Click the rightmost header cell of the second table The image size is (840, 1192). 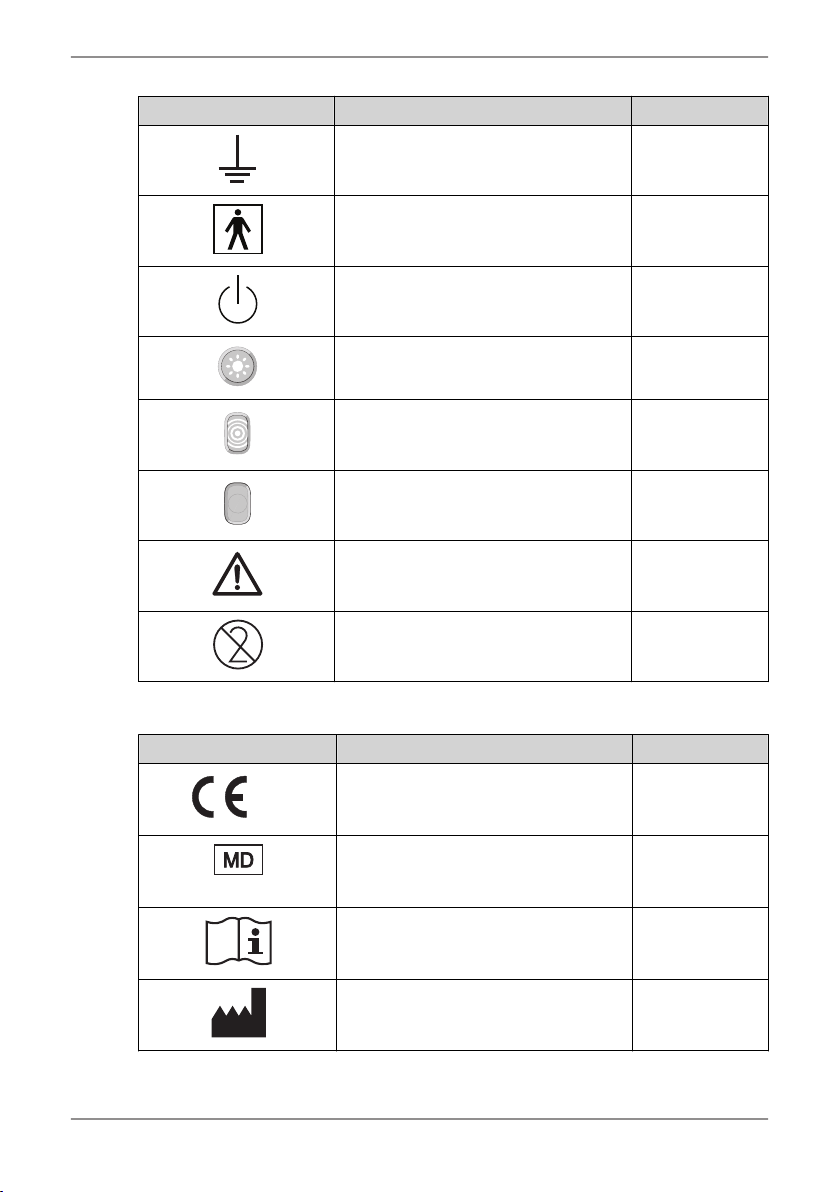click(700, 749)
